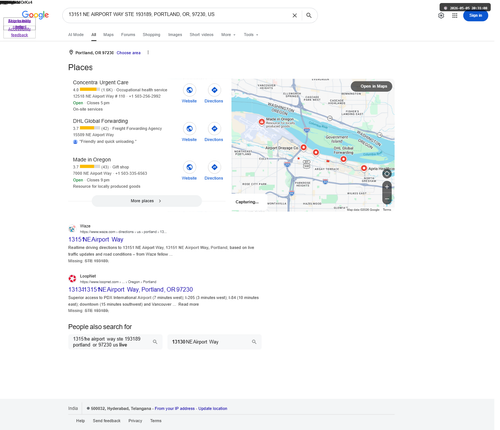
Task: Select Made in Oregon map pin
Action: pos(262,122)
